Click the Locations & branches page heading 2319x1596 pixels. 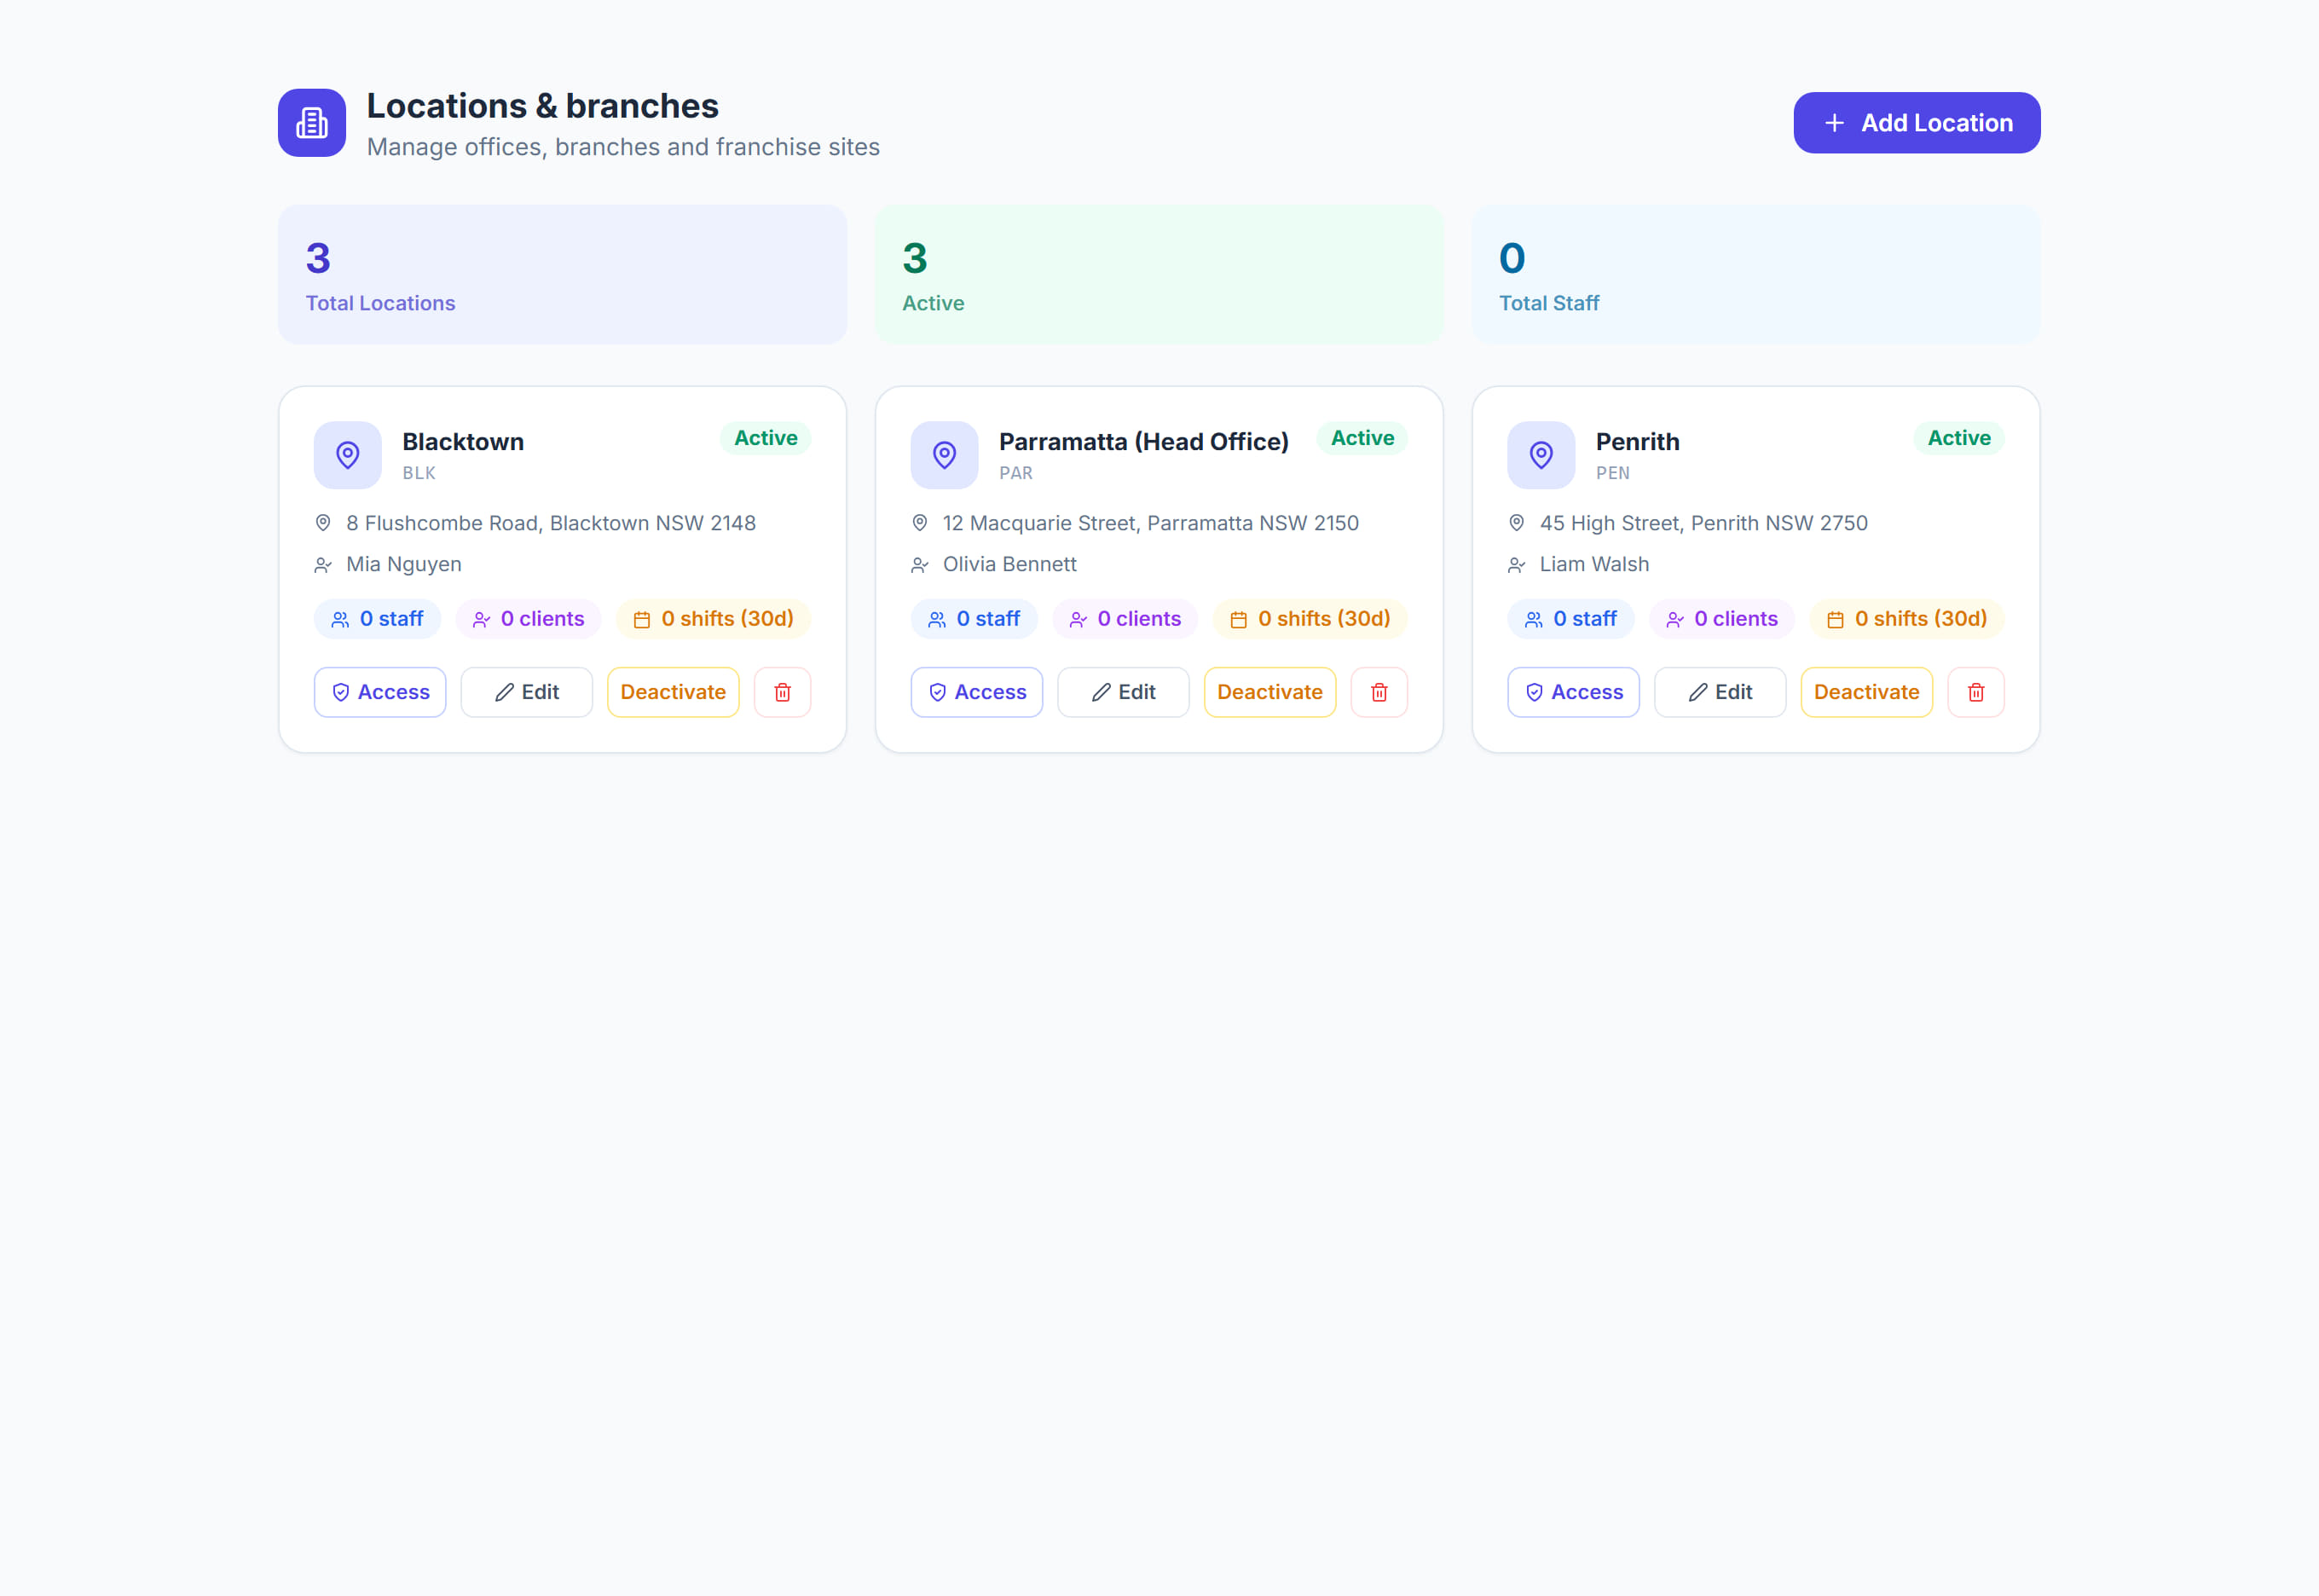[x=542, y=106]
